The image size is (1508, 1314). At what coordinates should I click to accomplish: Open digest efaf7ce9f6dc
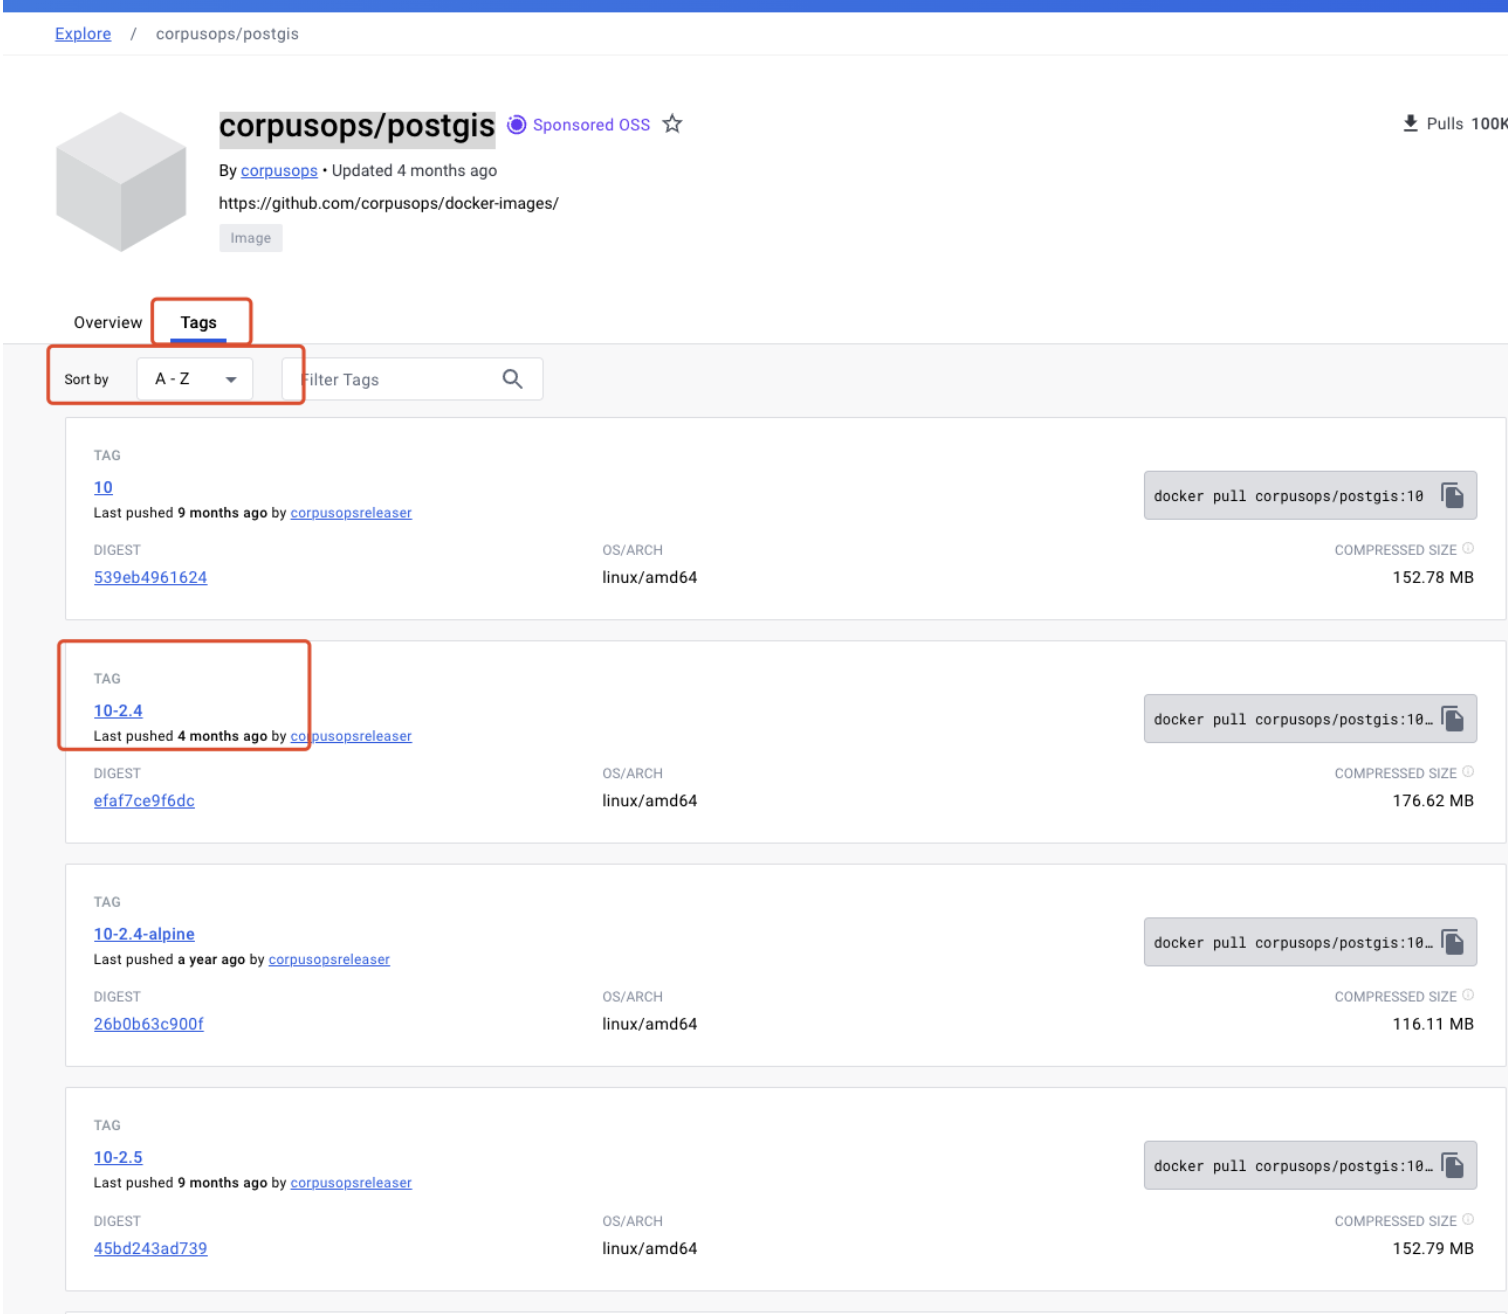point(144,800)
